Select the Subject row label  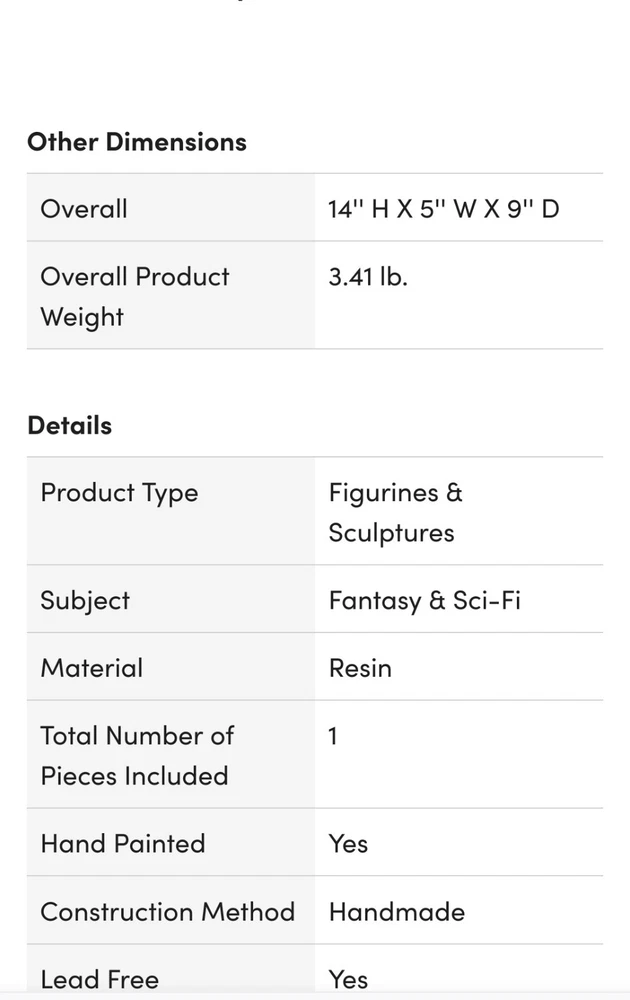(x=85, y=600)
